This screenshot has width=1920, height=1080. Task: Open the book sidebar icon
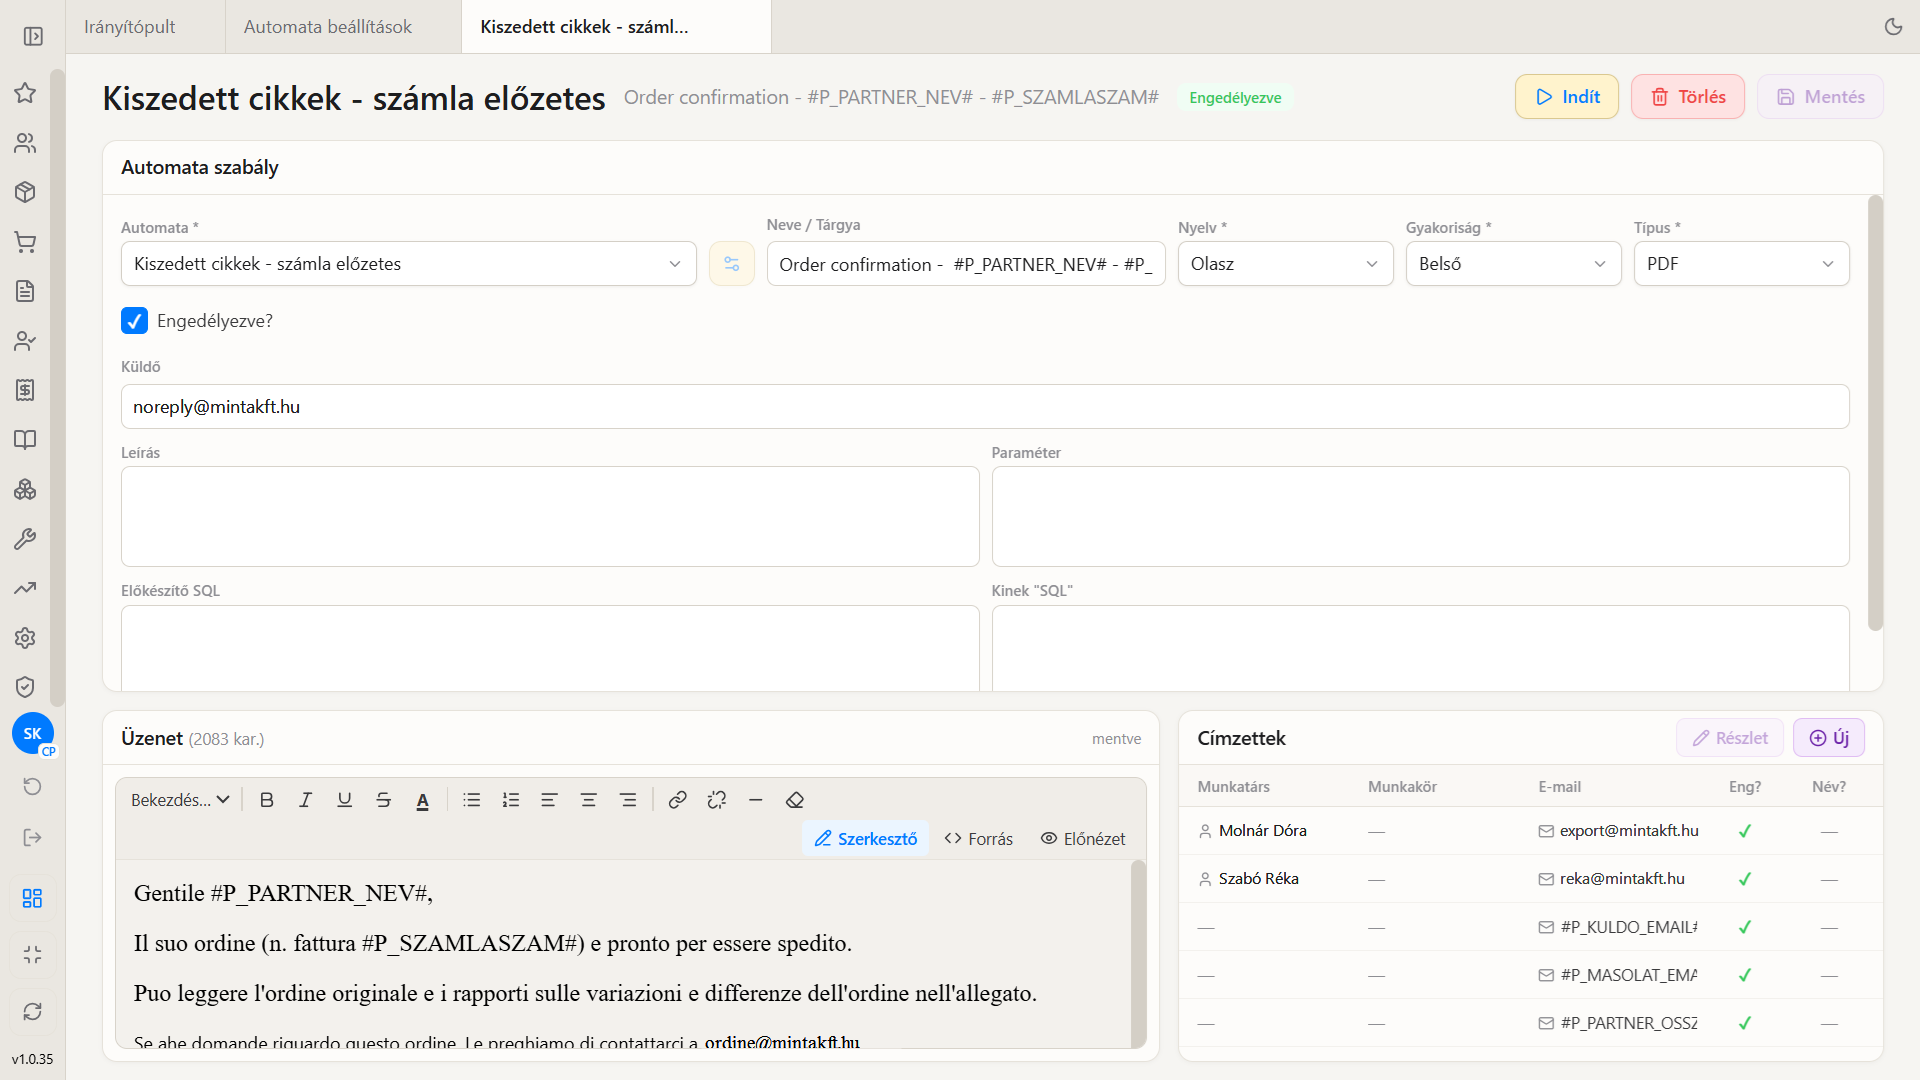(25, 440)
